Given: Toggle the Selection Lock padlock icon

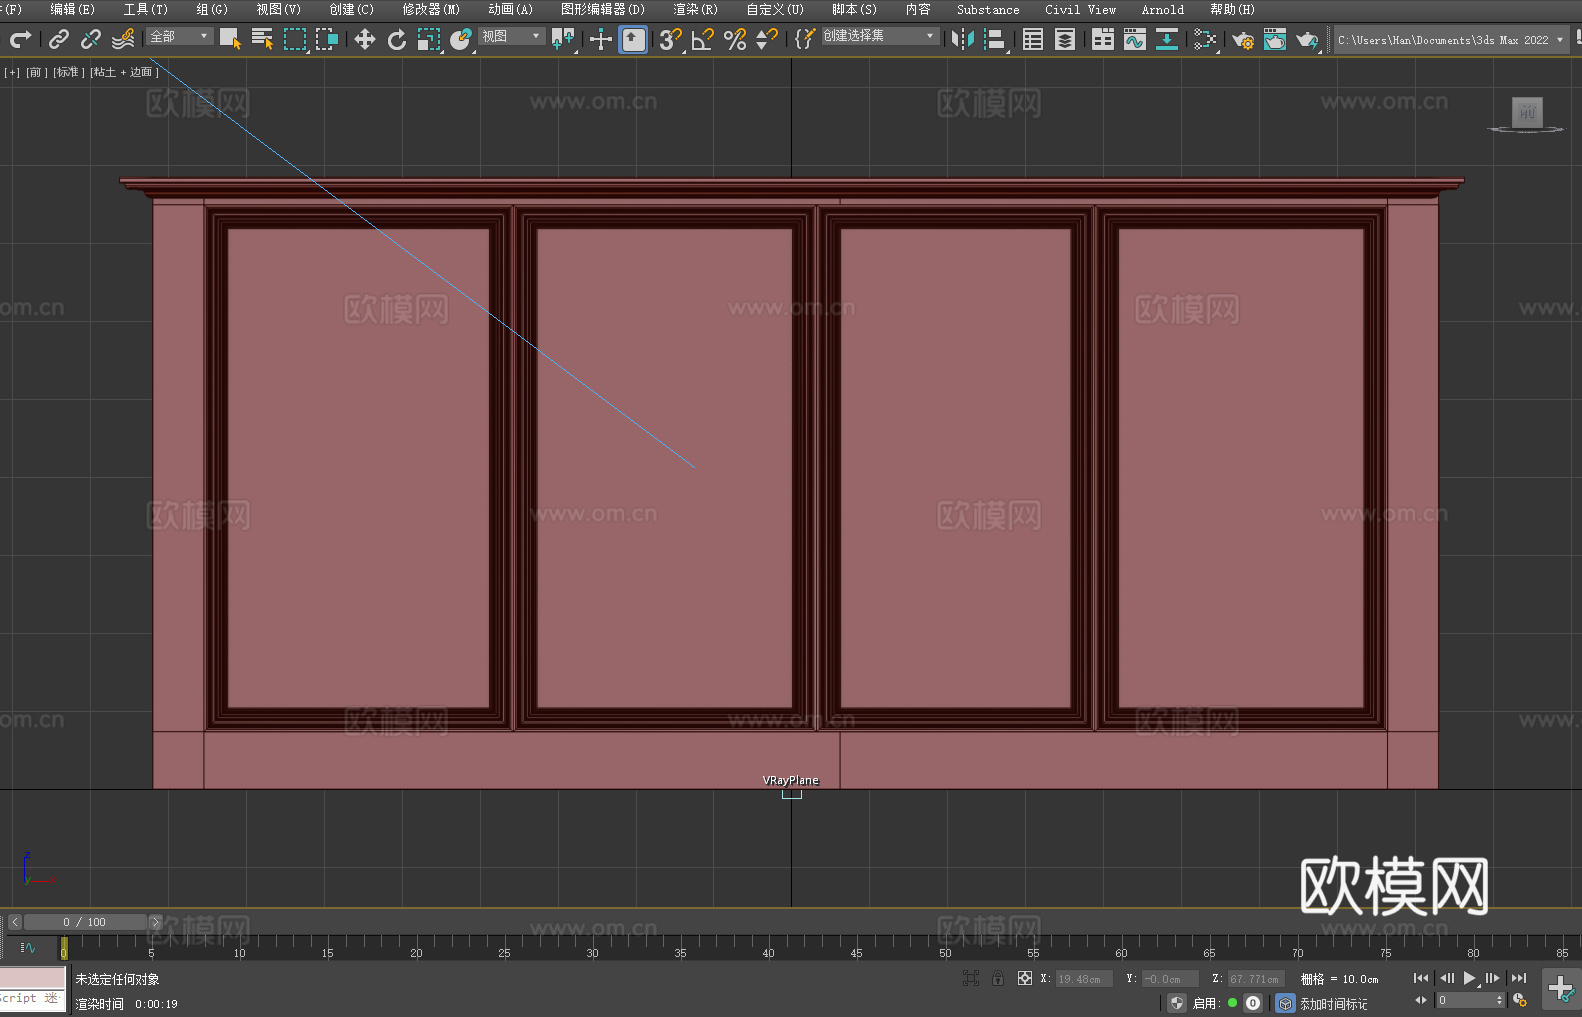Looking at the screenshot, I should click(998, 978).
